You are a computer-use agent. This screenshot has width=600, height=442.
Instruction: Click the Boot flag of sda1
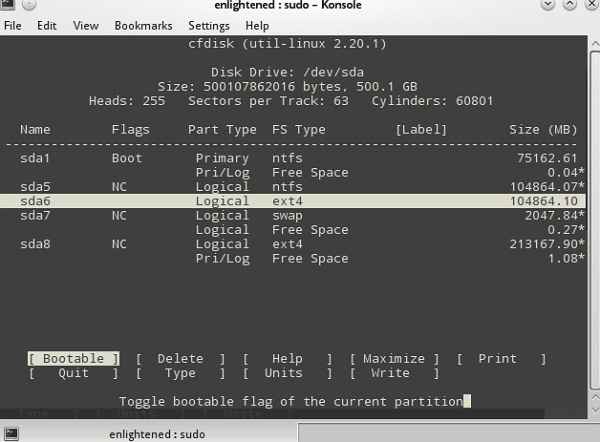tap(127, 158)
